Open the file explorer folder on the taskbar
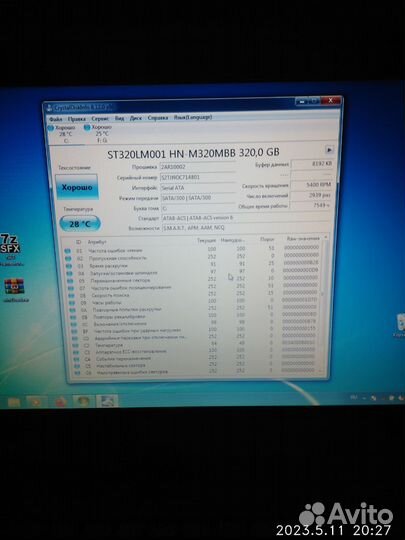 pyautogui.click(x=14, y=401)
